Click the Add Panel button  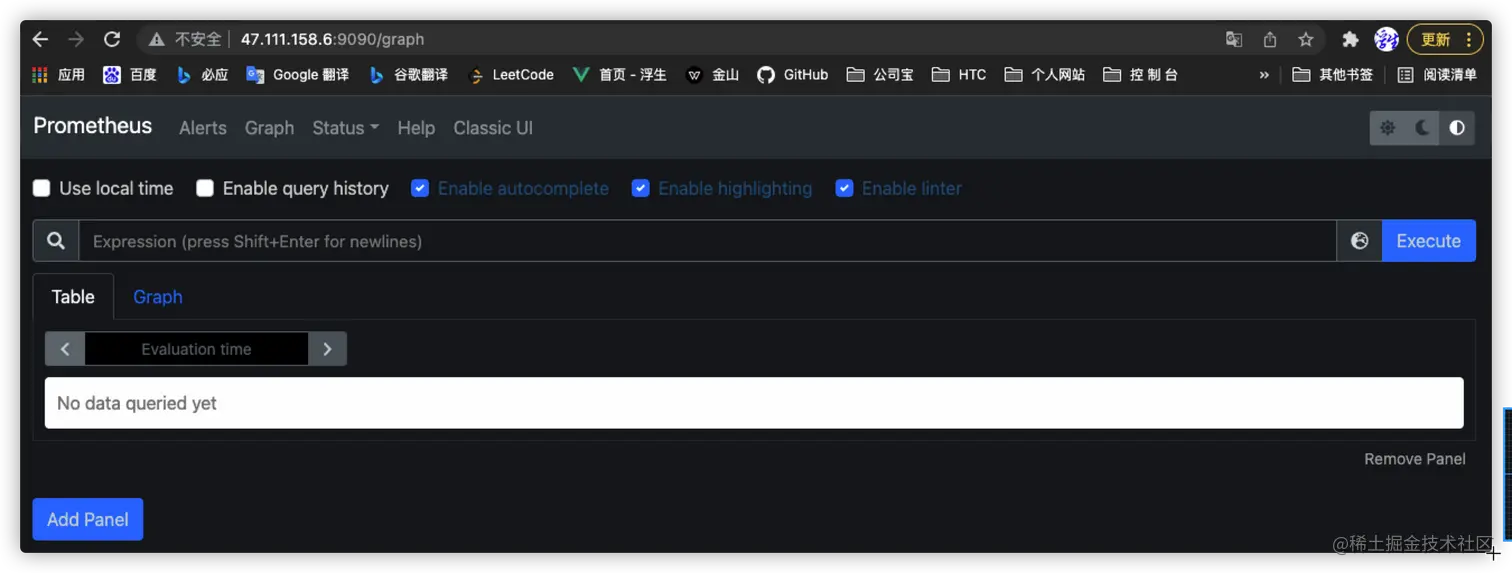pos(88,519)
